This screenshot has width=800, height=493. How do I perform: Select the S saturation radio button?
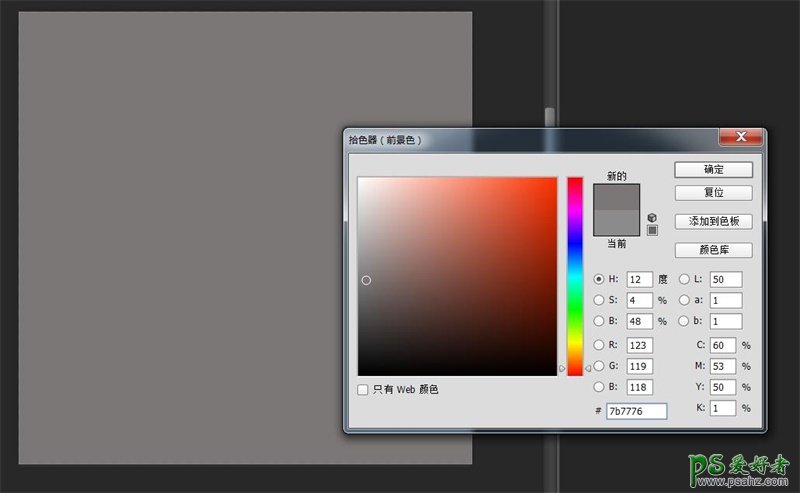(x=598, y=300)
